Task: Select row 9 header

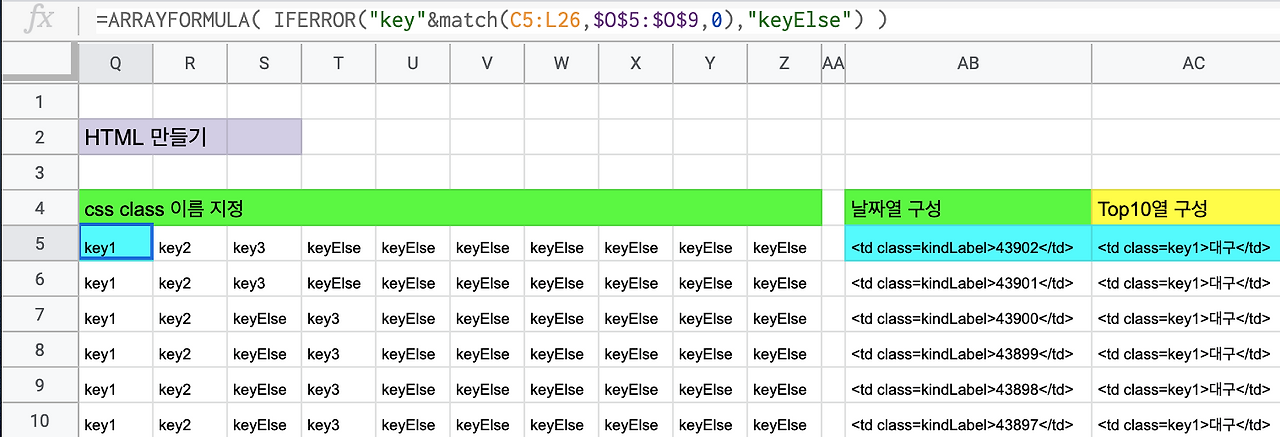Action: pos(39,386)
